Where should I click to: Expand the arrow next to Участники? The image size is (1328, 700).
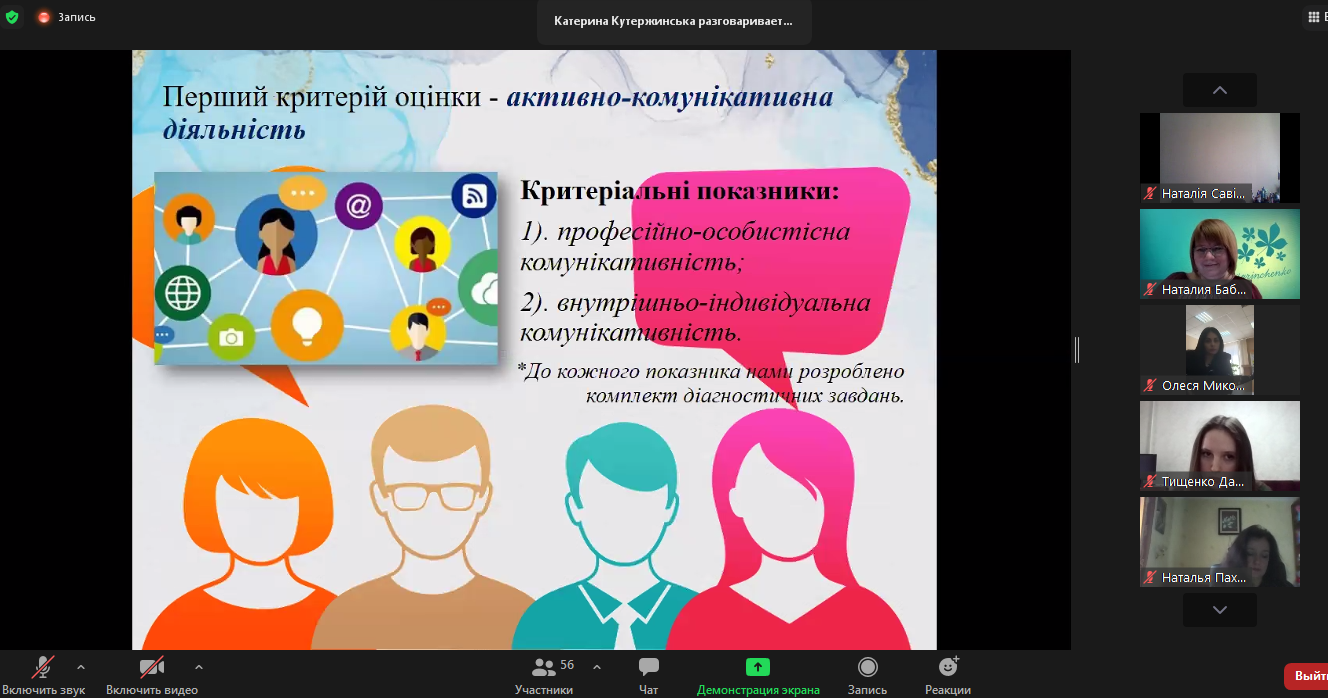597,667
